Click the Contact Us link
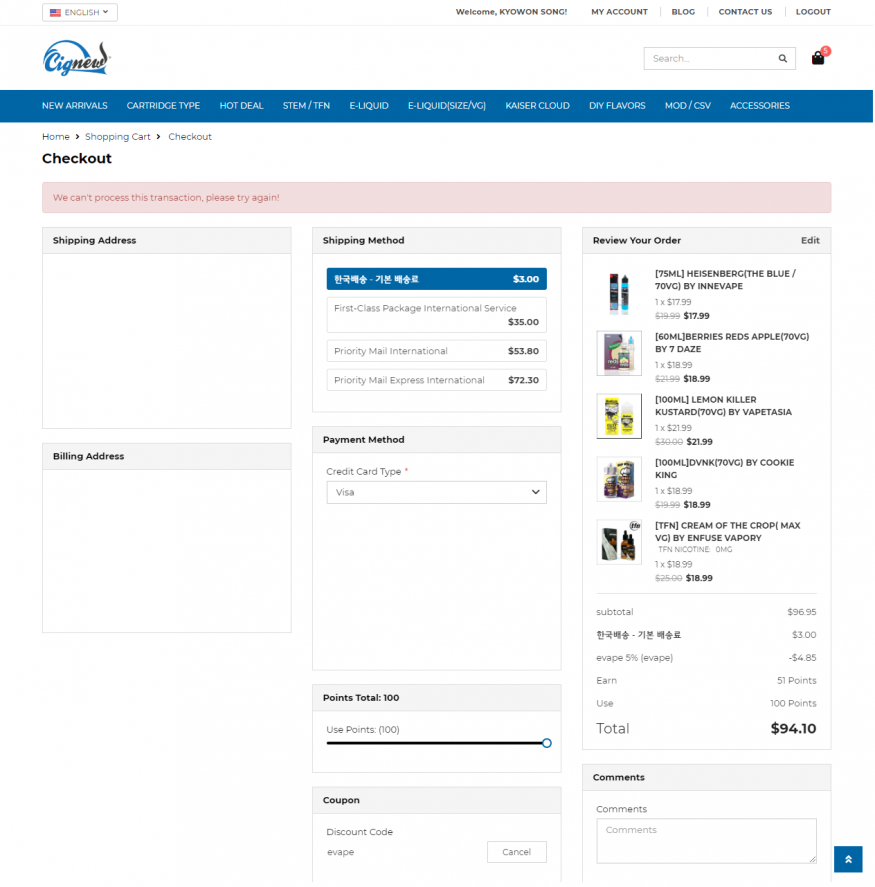 pos(747,12)
